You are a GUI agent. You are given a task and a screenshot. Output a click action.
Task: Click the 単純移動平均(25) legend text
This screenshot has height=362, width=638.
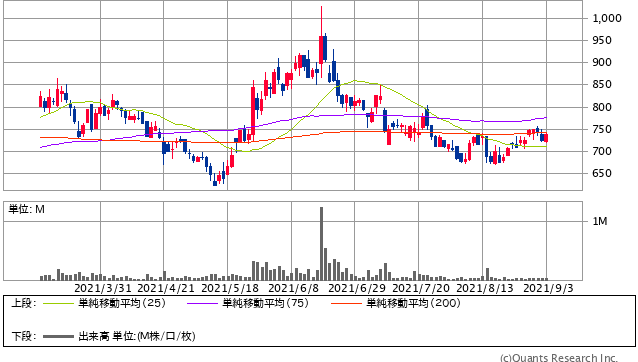pyautogui.click(x=122, y=303)
